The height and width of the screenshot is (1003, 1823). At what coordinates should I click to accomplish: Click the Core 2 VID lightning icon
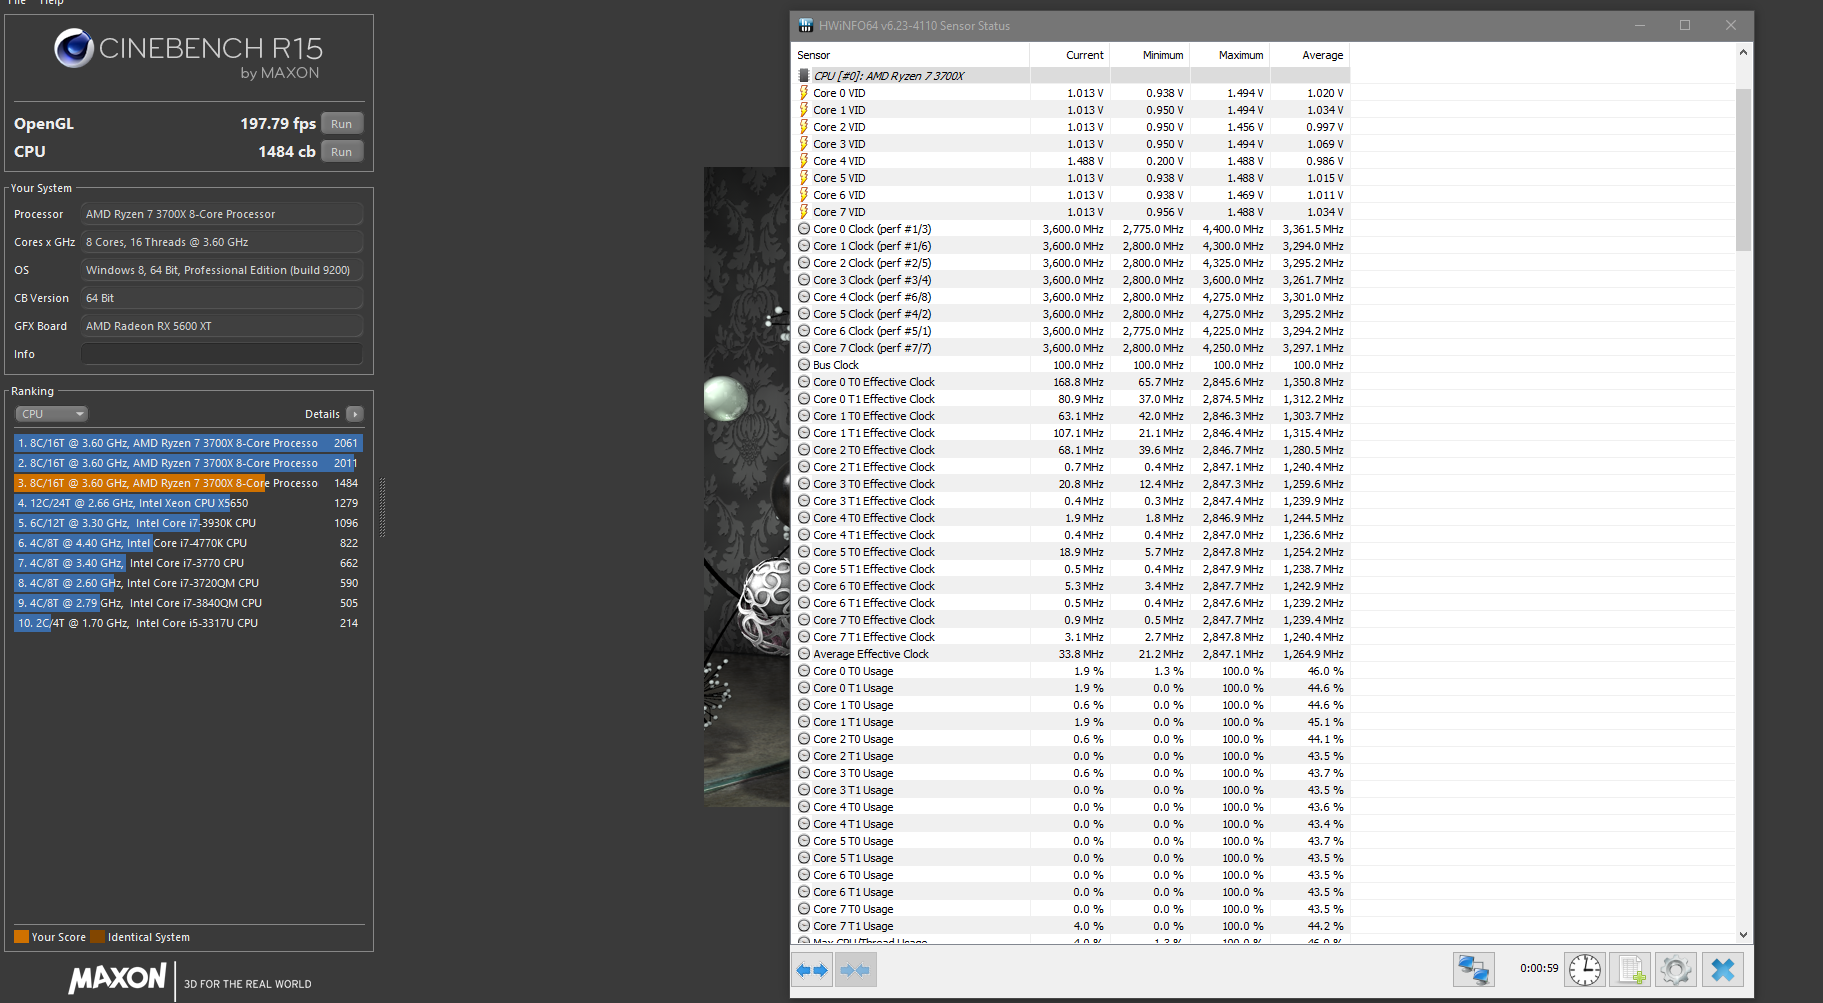tap(804, 127)
